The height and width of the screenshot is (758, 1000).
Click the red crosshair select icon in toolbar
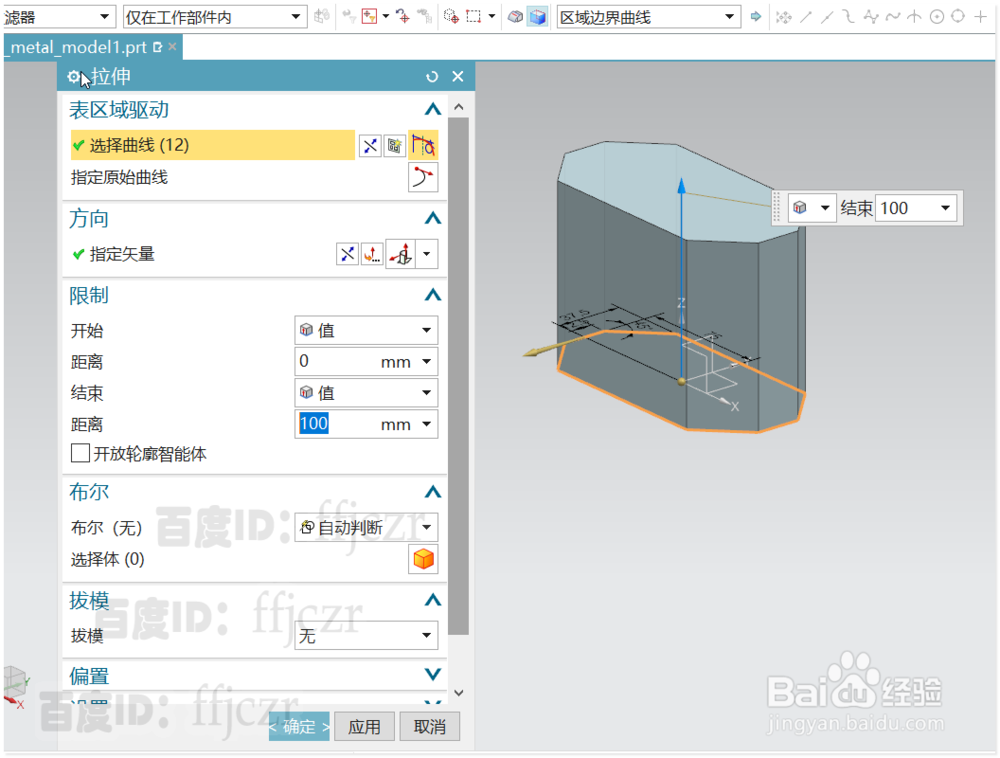[x=403, y=17]
